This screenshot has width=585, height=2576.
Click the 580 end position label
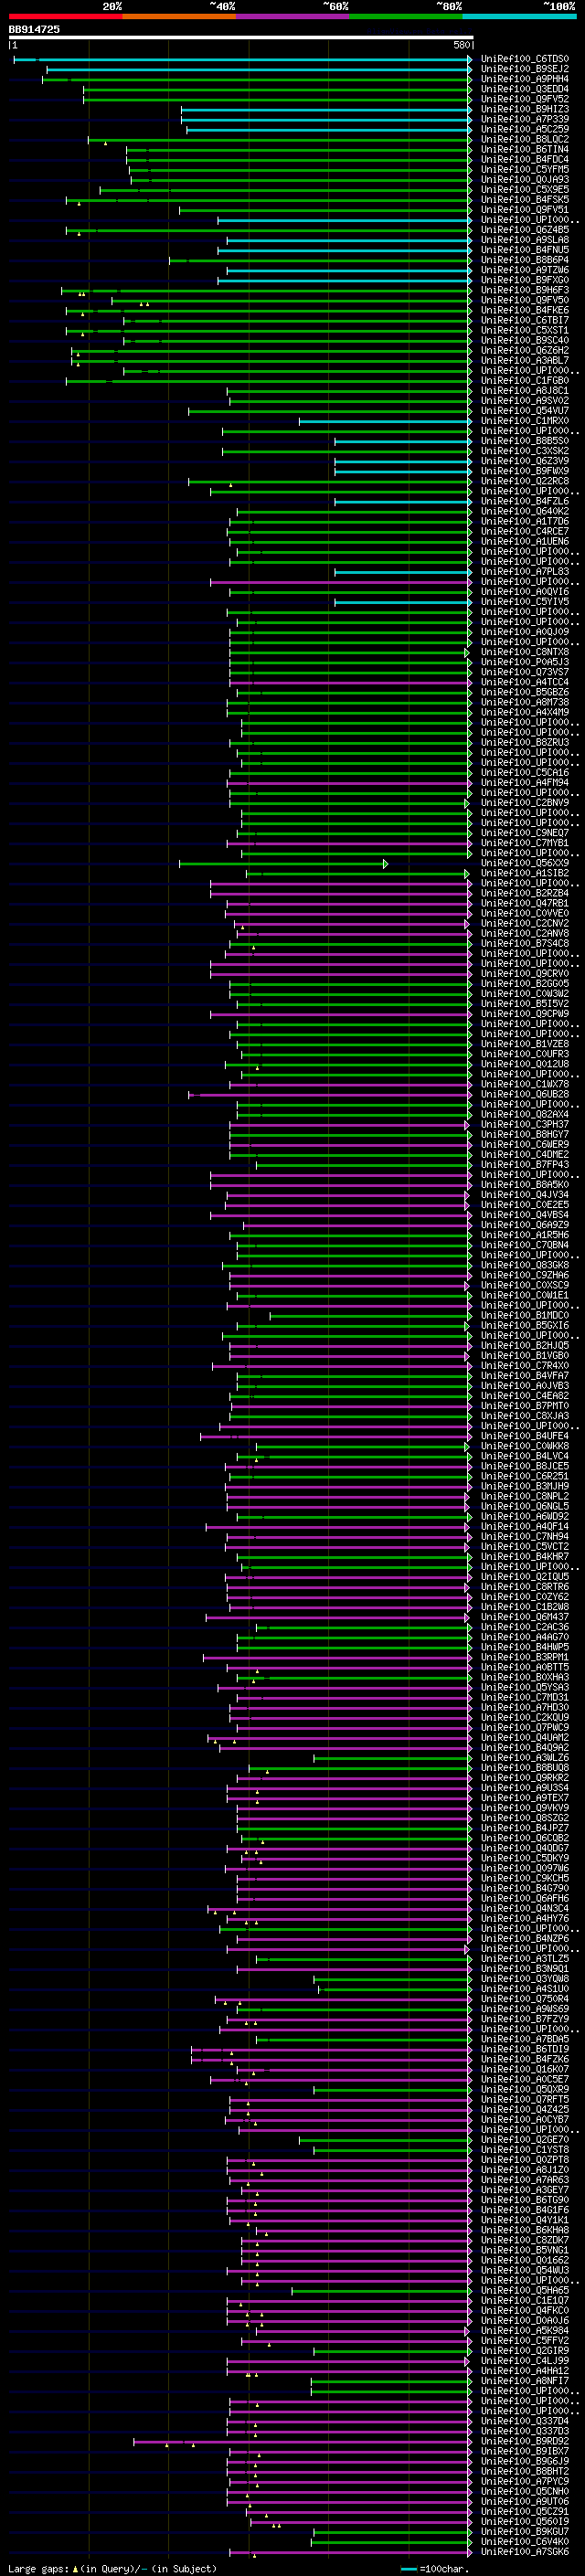click(x=461, y=45)
